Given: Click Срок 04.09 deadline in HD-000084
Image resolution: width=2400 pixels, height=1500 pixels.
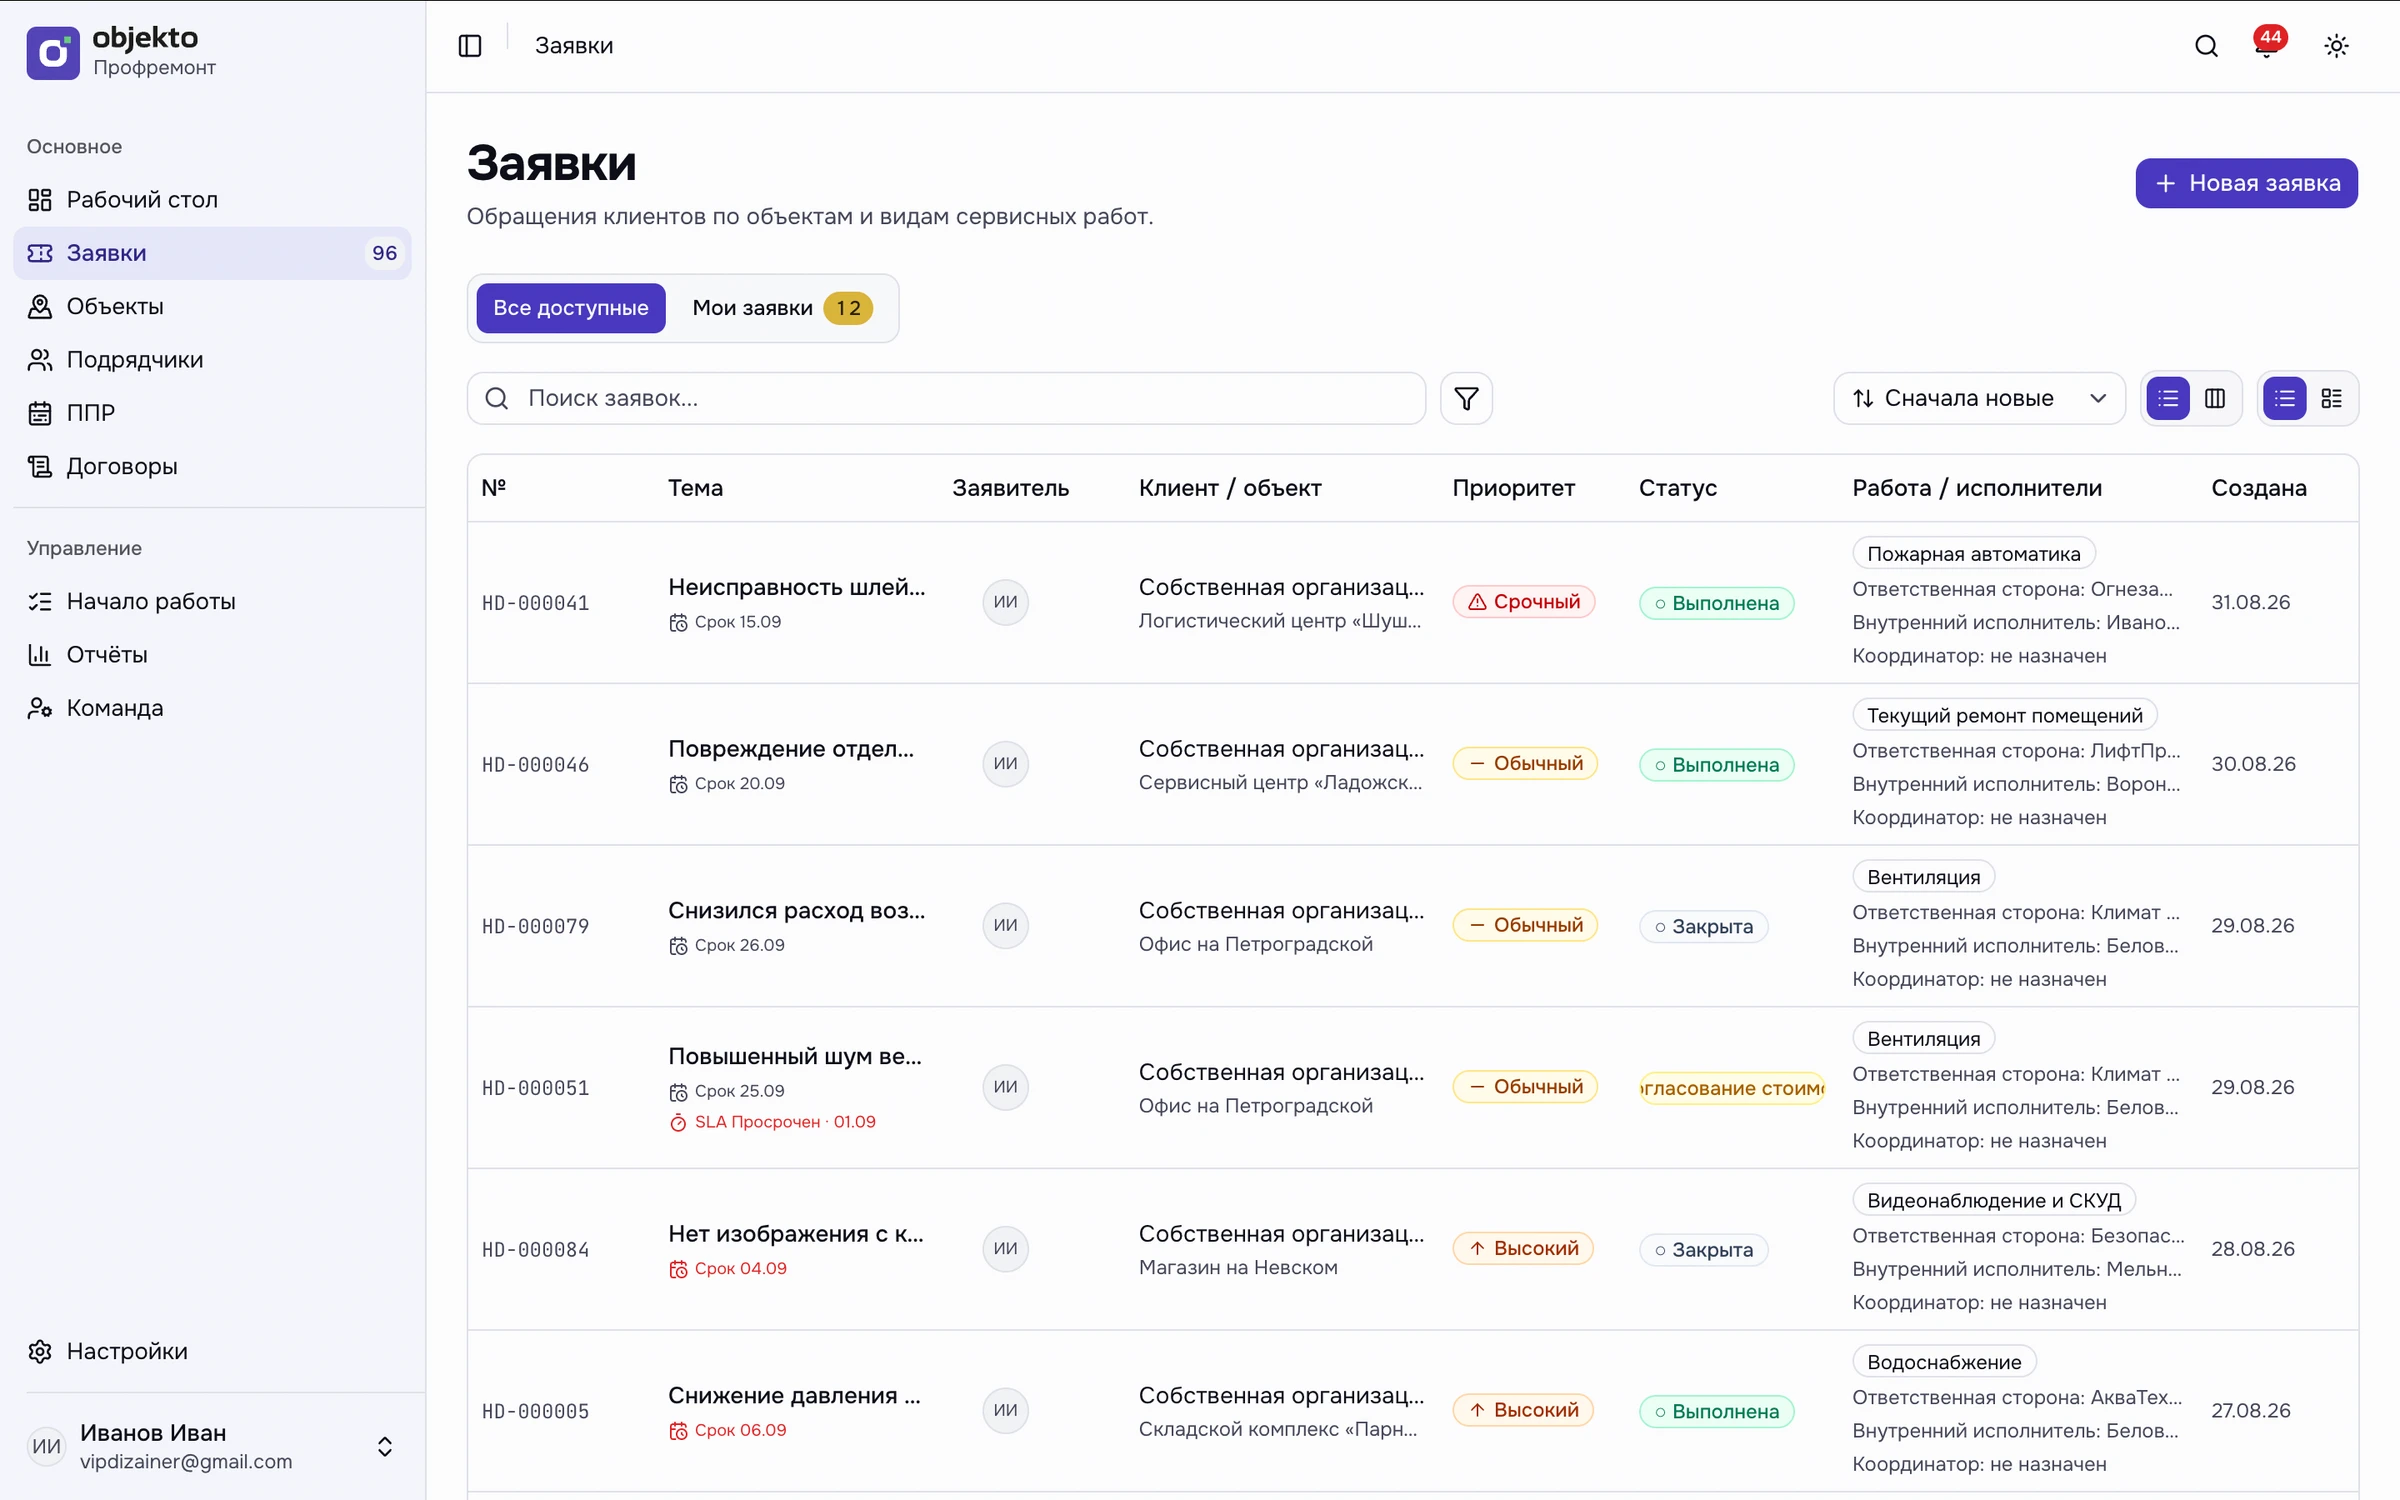Looking at the screenshot, I should [728, 1269].
